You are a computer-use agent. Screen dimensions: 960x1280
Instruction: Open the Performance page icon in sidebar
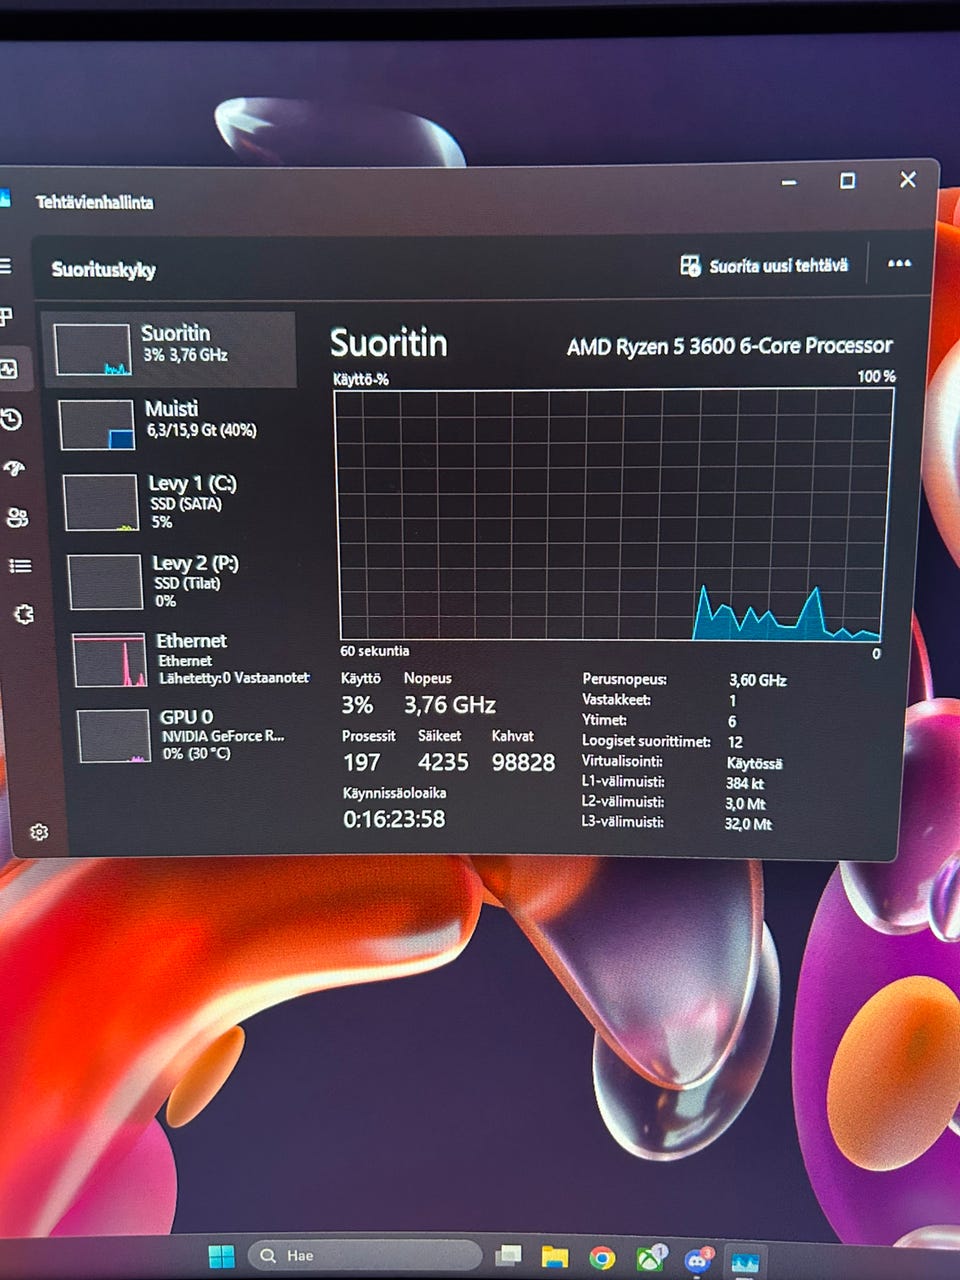(x=9, y=369)
